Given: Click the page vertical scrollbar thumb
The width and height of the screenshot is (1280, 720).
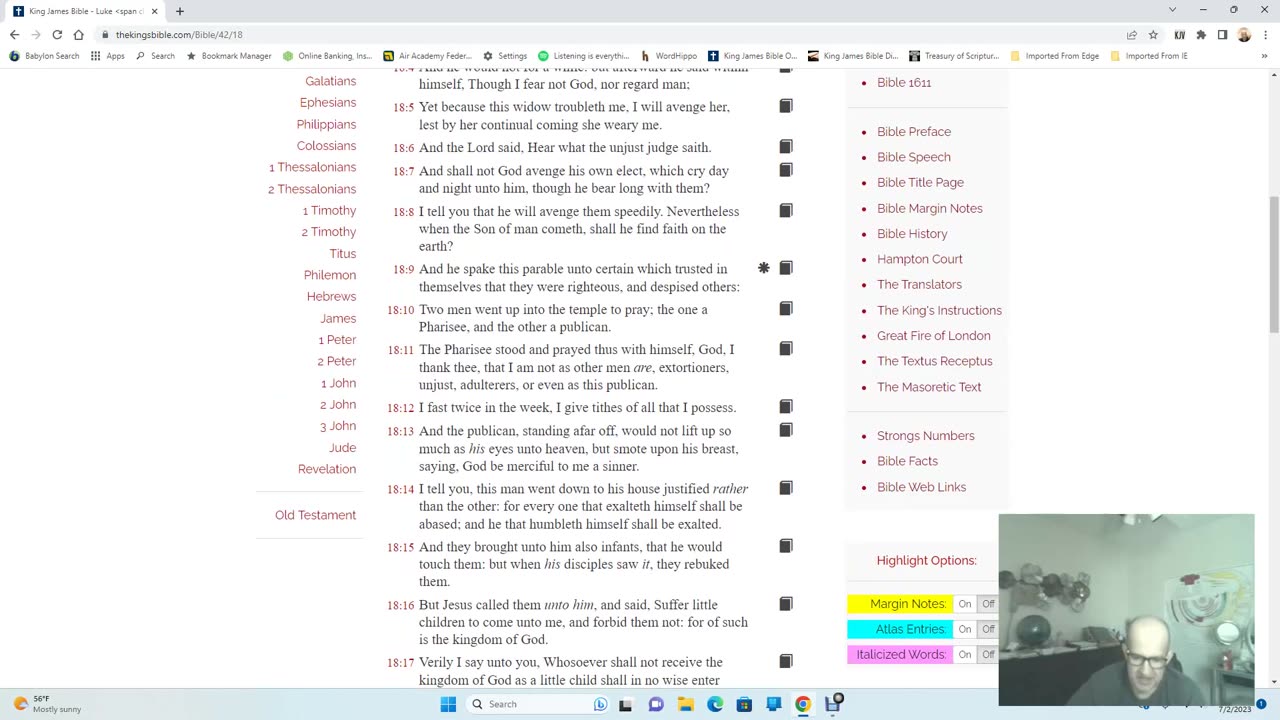Looking at the screenshot, I should [x=1273, y=265].
